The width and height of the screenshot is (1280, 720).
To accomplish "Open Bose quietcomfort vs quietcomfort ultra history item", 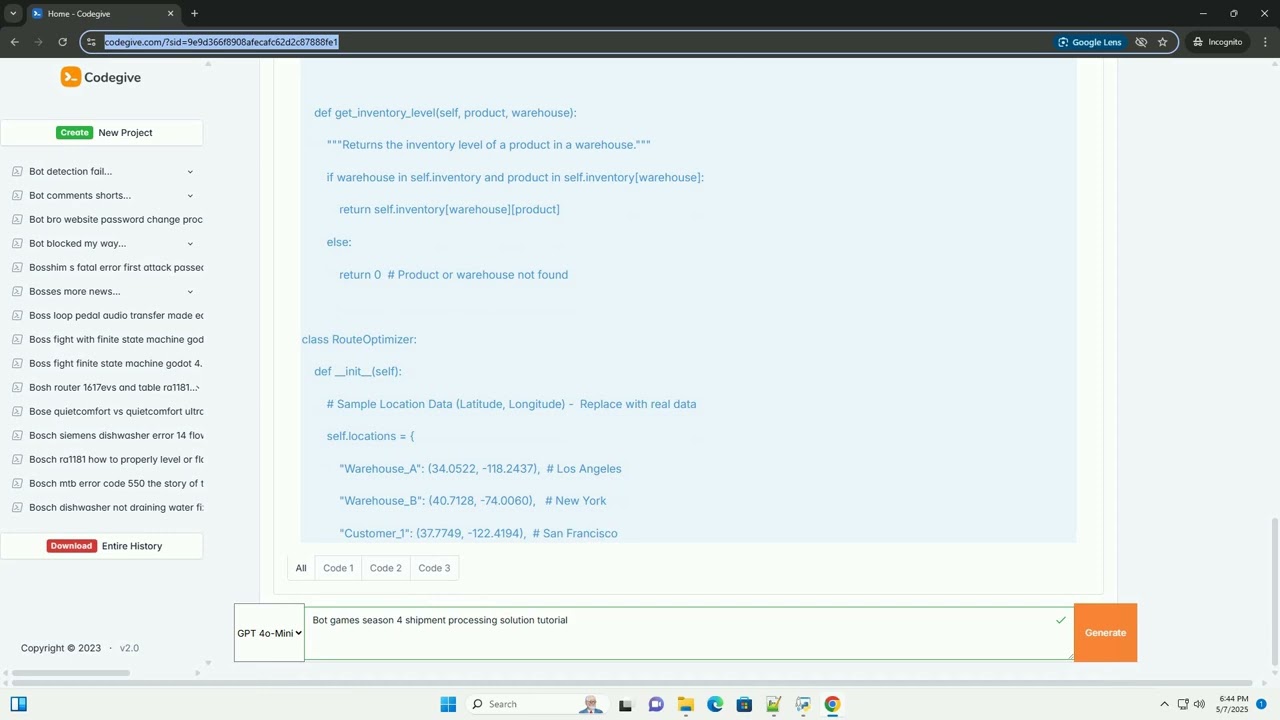I will tap(116, 411).
